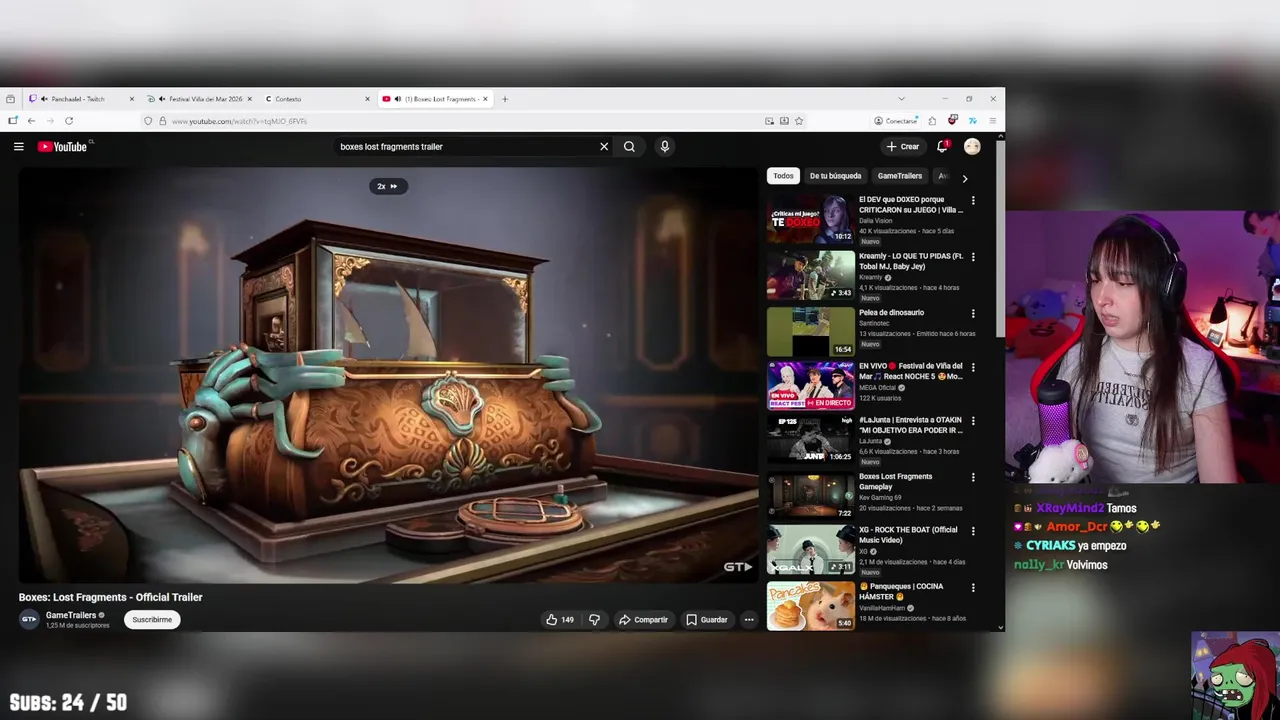Open options for Pelea de dinosaurio video
This screenshot has width=1280, height=720.
click(973, 314)
